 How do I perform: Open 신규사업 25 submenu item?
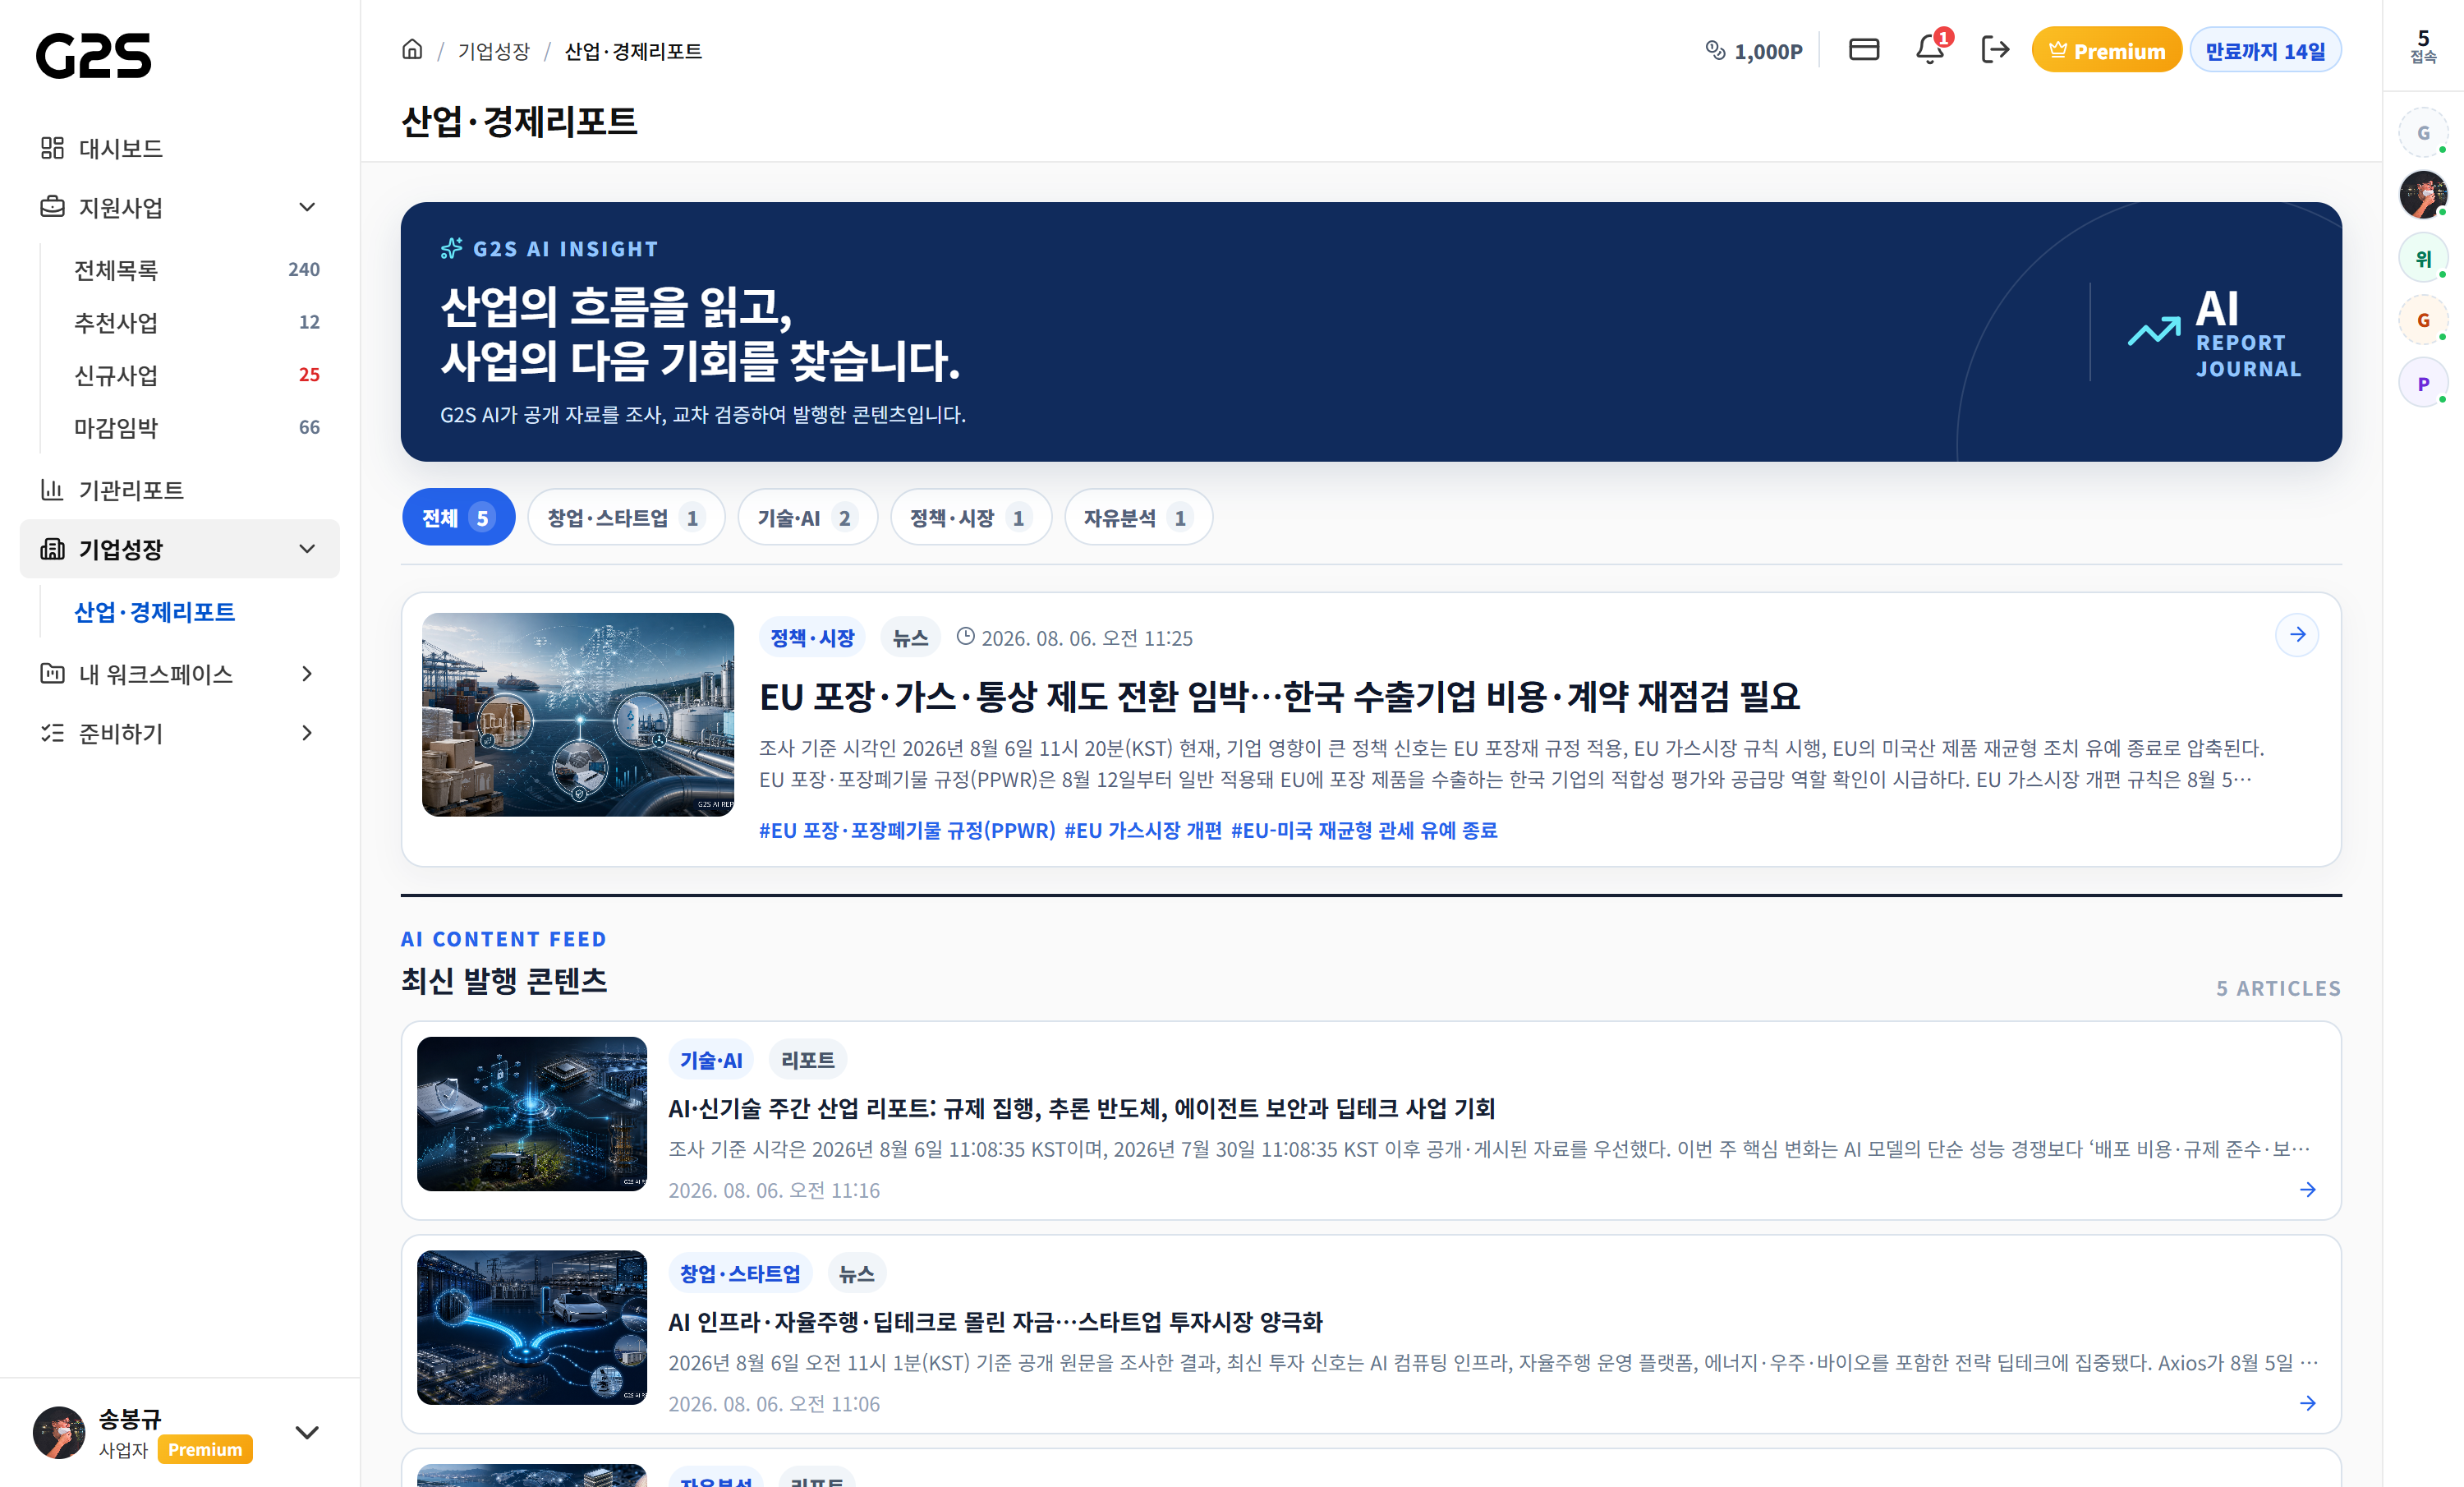tap(196, 376)
